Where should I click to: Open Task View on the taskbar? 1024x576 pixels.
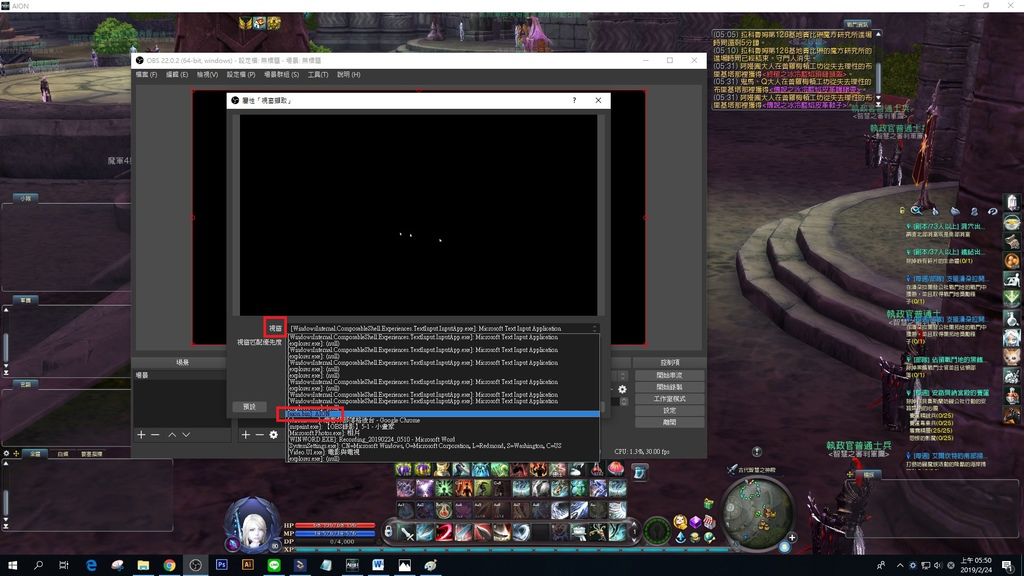[x=64, y=565]
